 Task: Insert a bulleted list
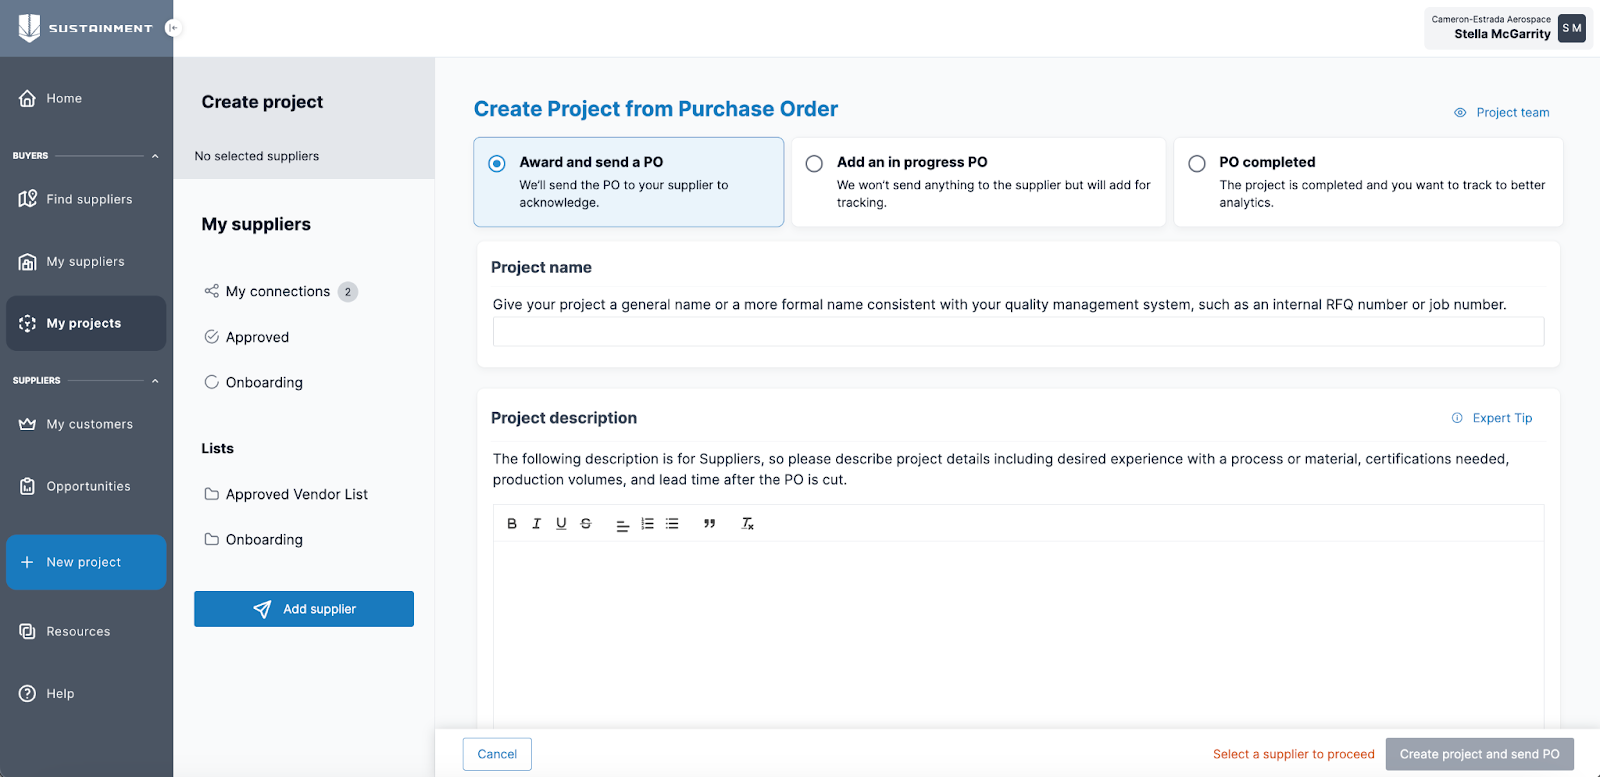click(672, 523)
